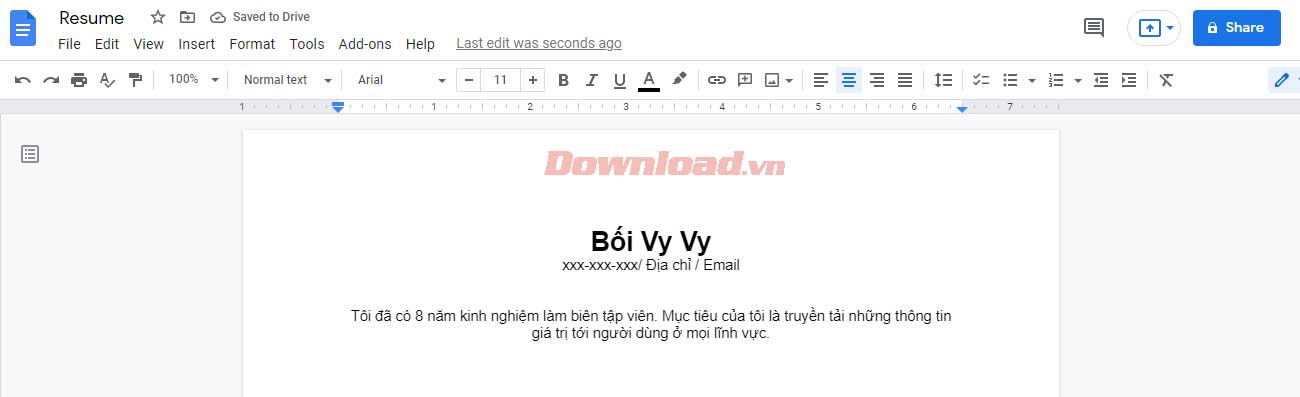
Task: Open the Help menu
Action: (420, 44)
